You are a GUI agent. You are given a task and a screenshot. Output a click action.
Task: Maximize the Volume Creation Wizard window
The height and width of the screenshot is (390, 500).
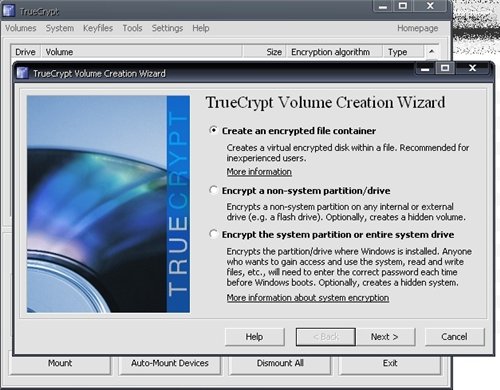pos(445,68)
